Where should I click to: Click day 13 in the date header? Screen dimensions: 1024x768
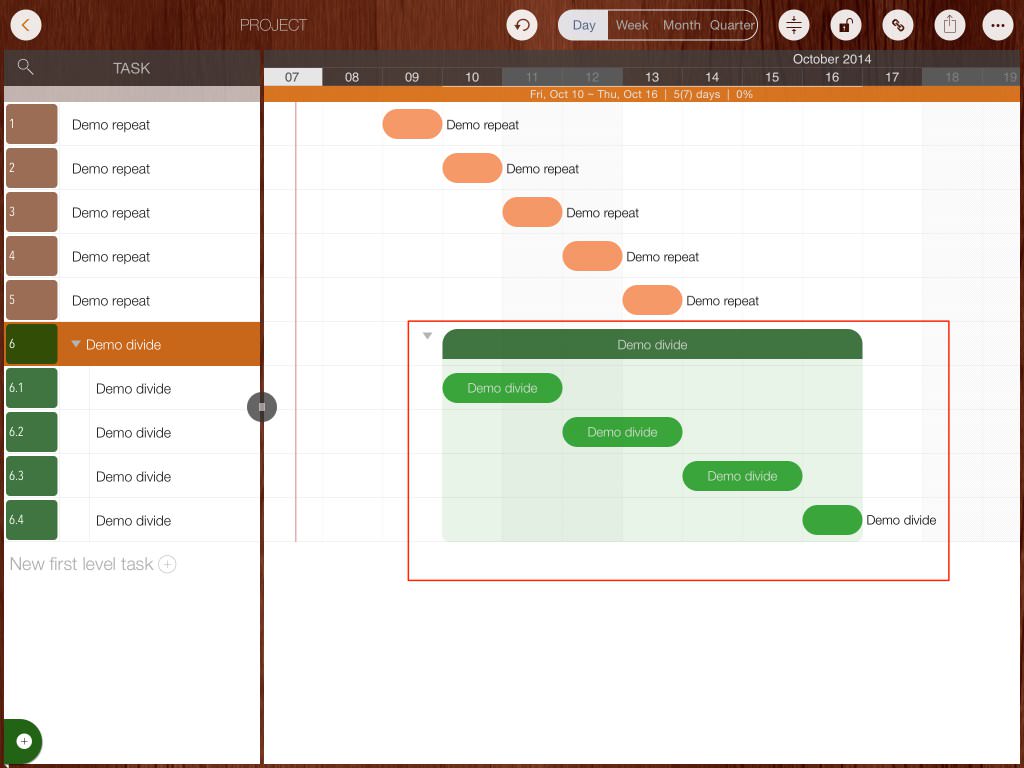pyautogui.click(x=652, y=77)
